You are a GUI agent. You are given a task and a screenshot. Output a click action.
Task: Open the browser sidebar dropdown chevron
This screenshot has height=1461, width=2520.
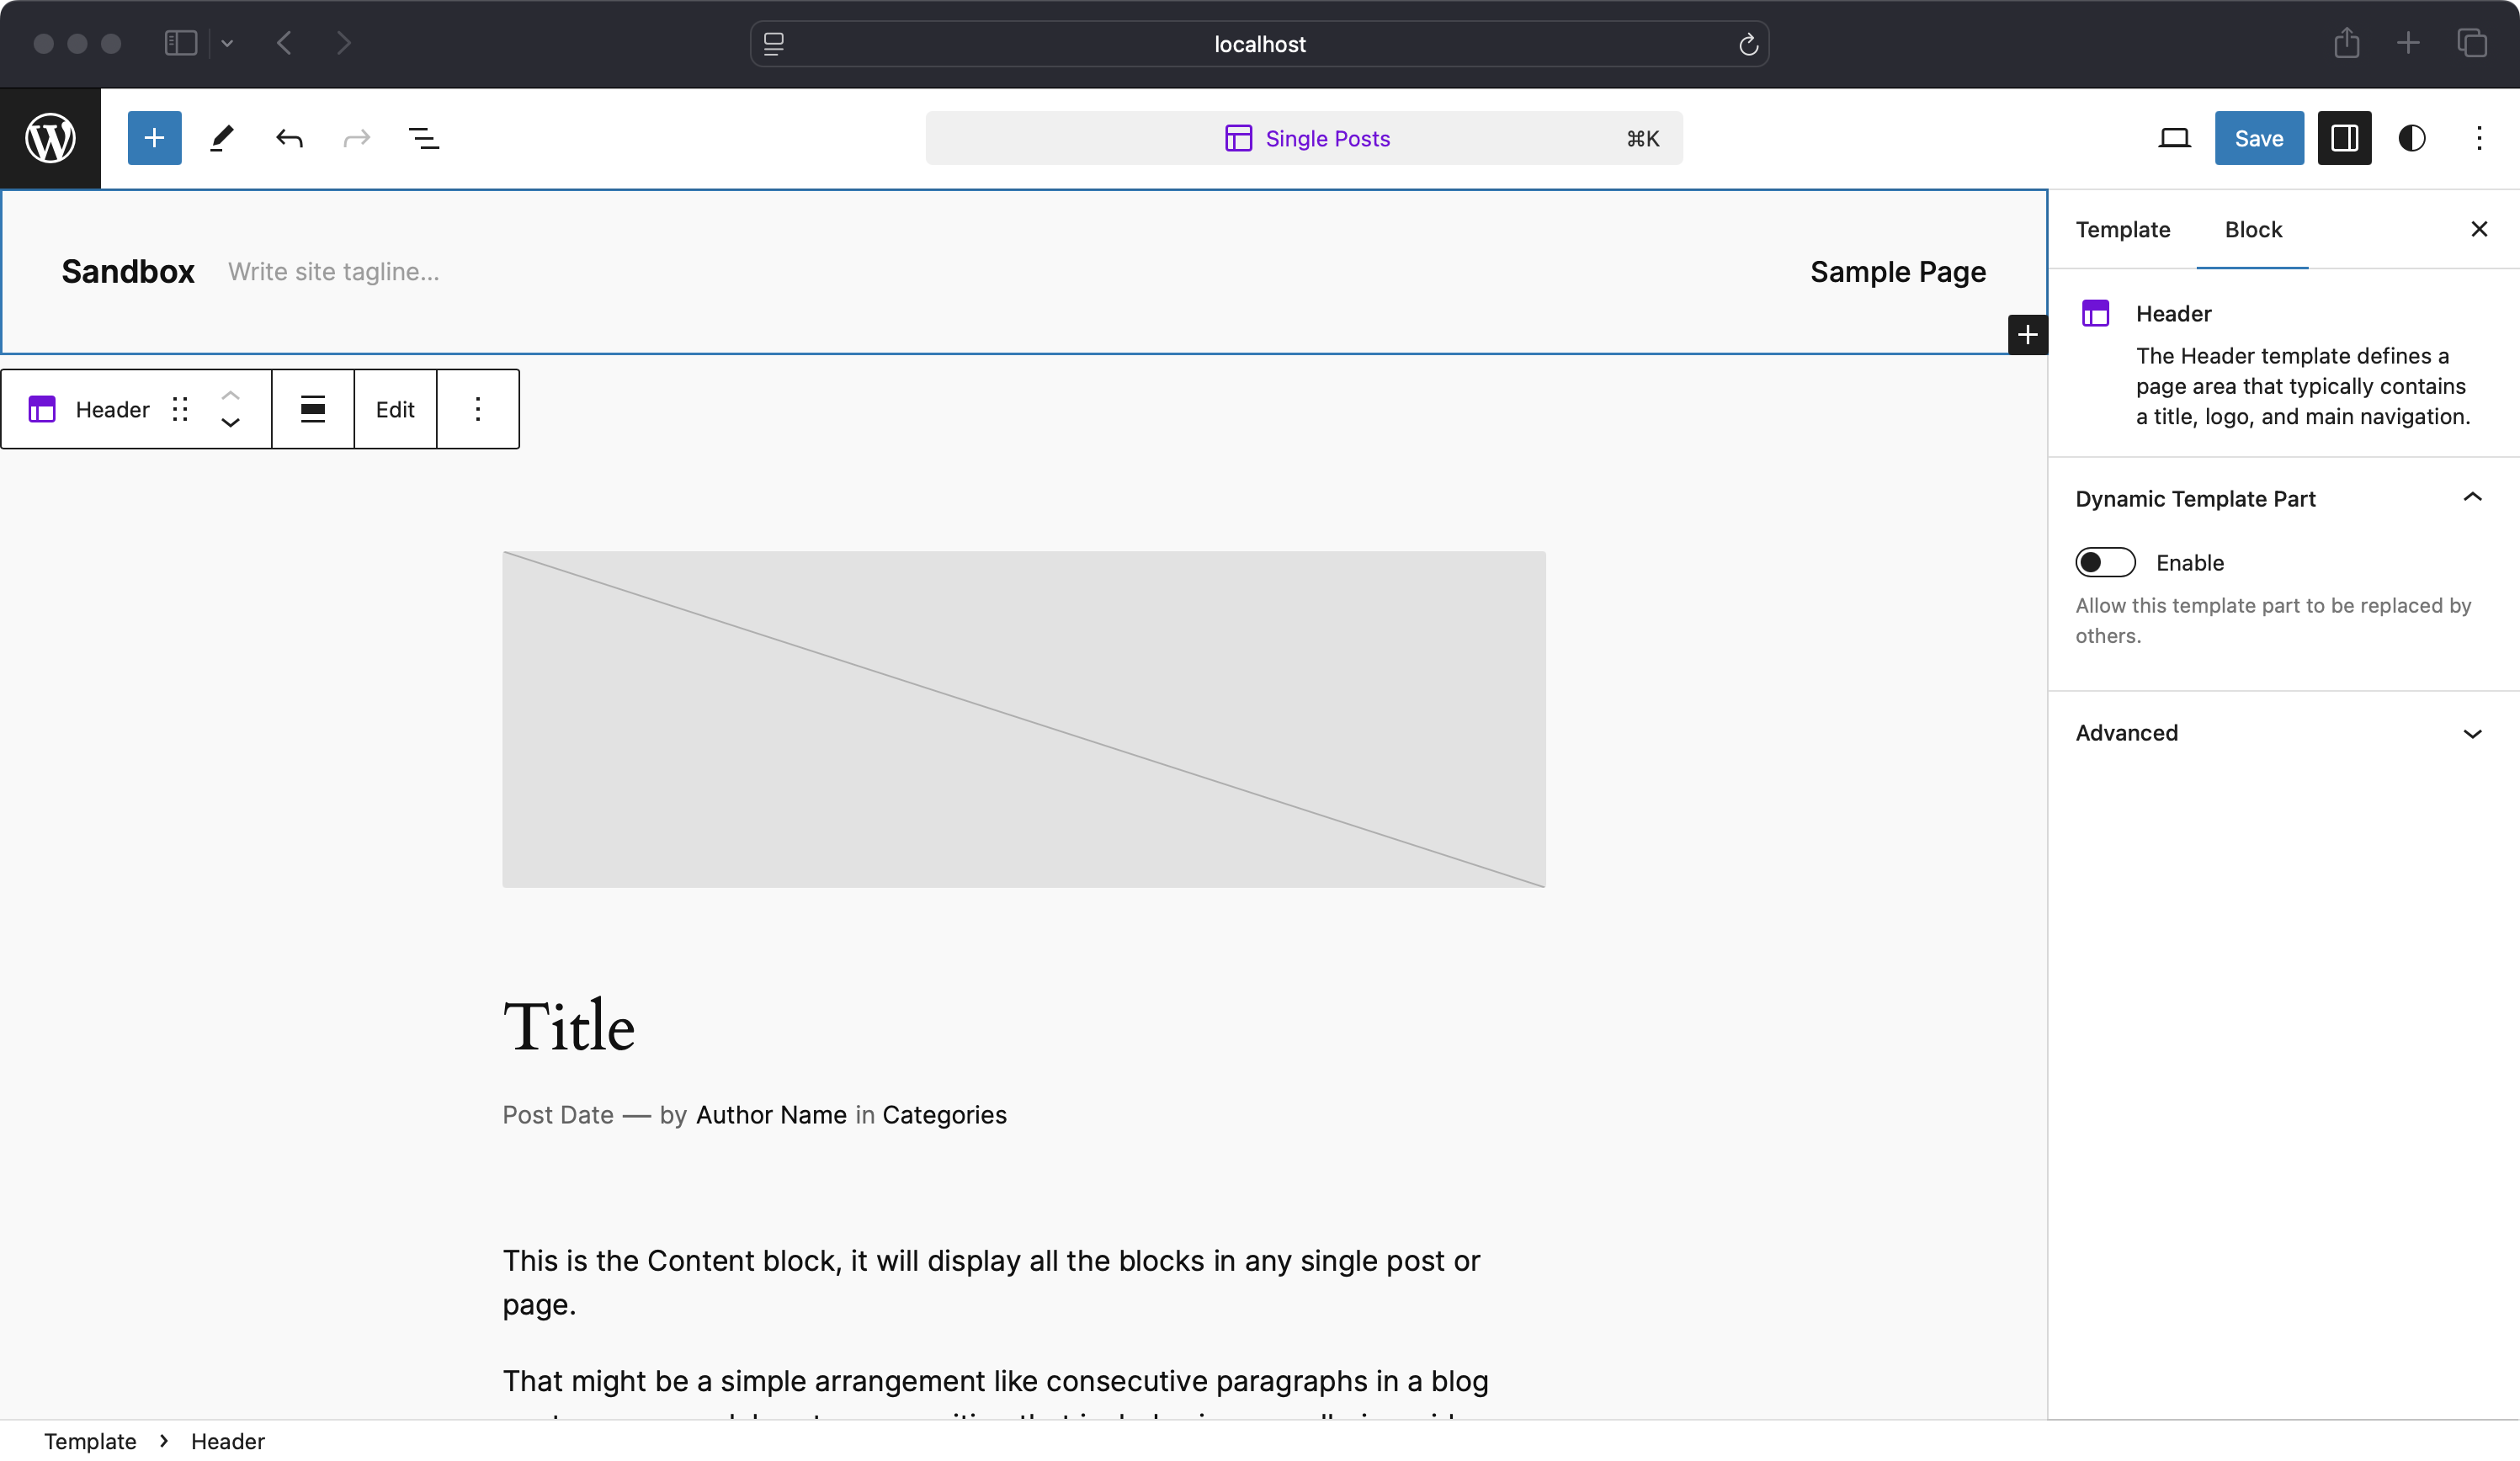[x=227, y=43]
